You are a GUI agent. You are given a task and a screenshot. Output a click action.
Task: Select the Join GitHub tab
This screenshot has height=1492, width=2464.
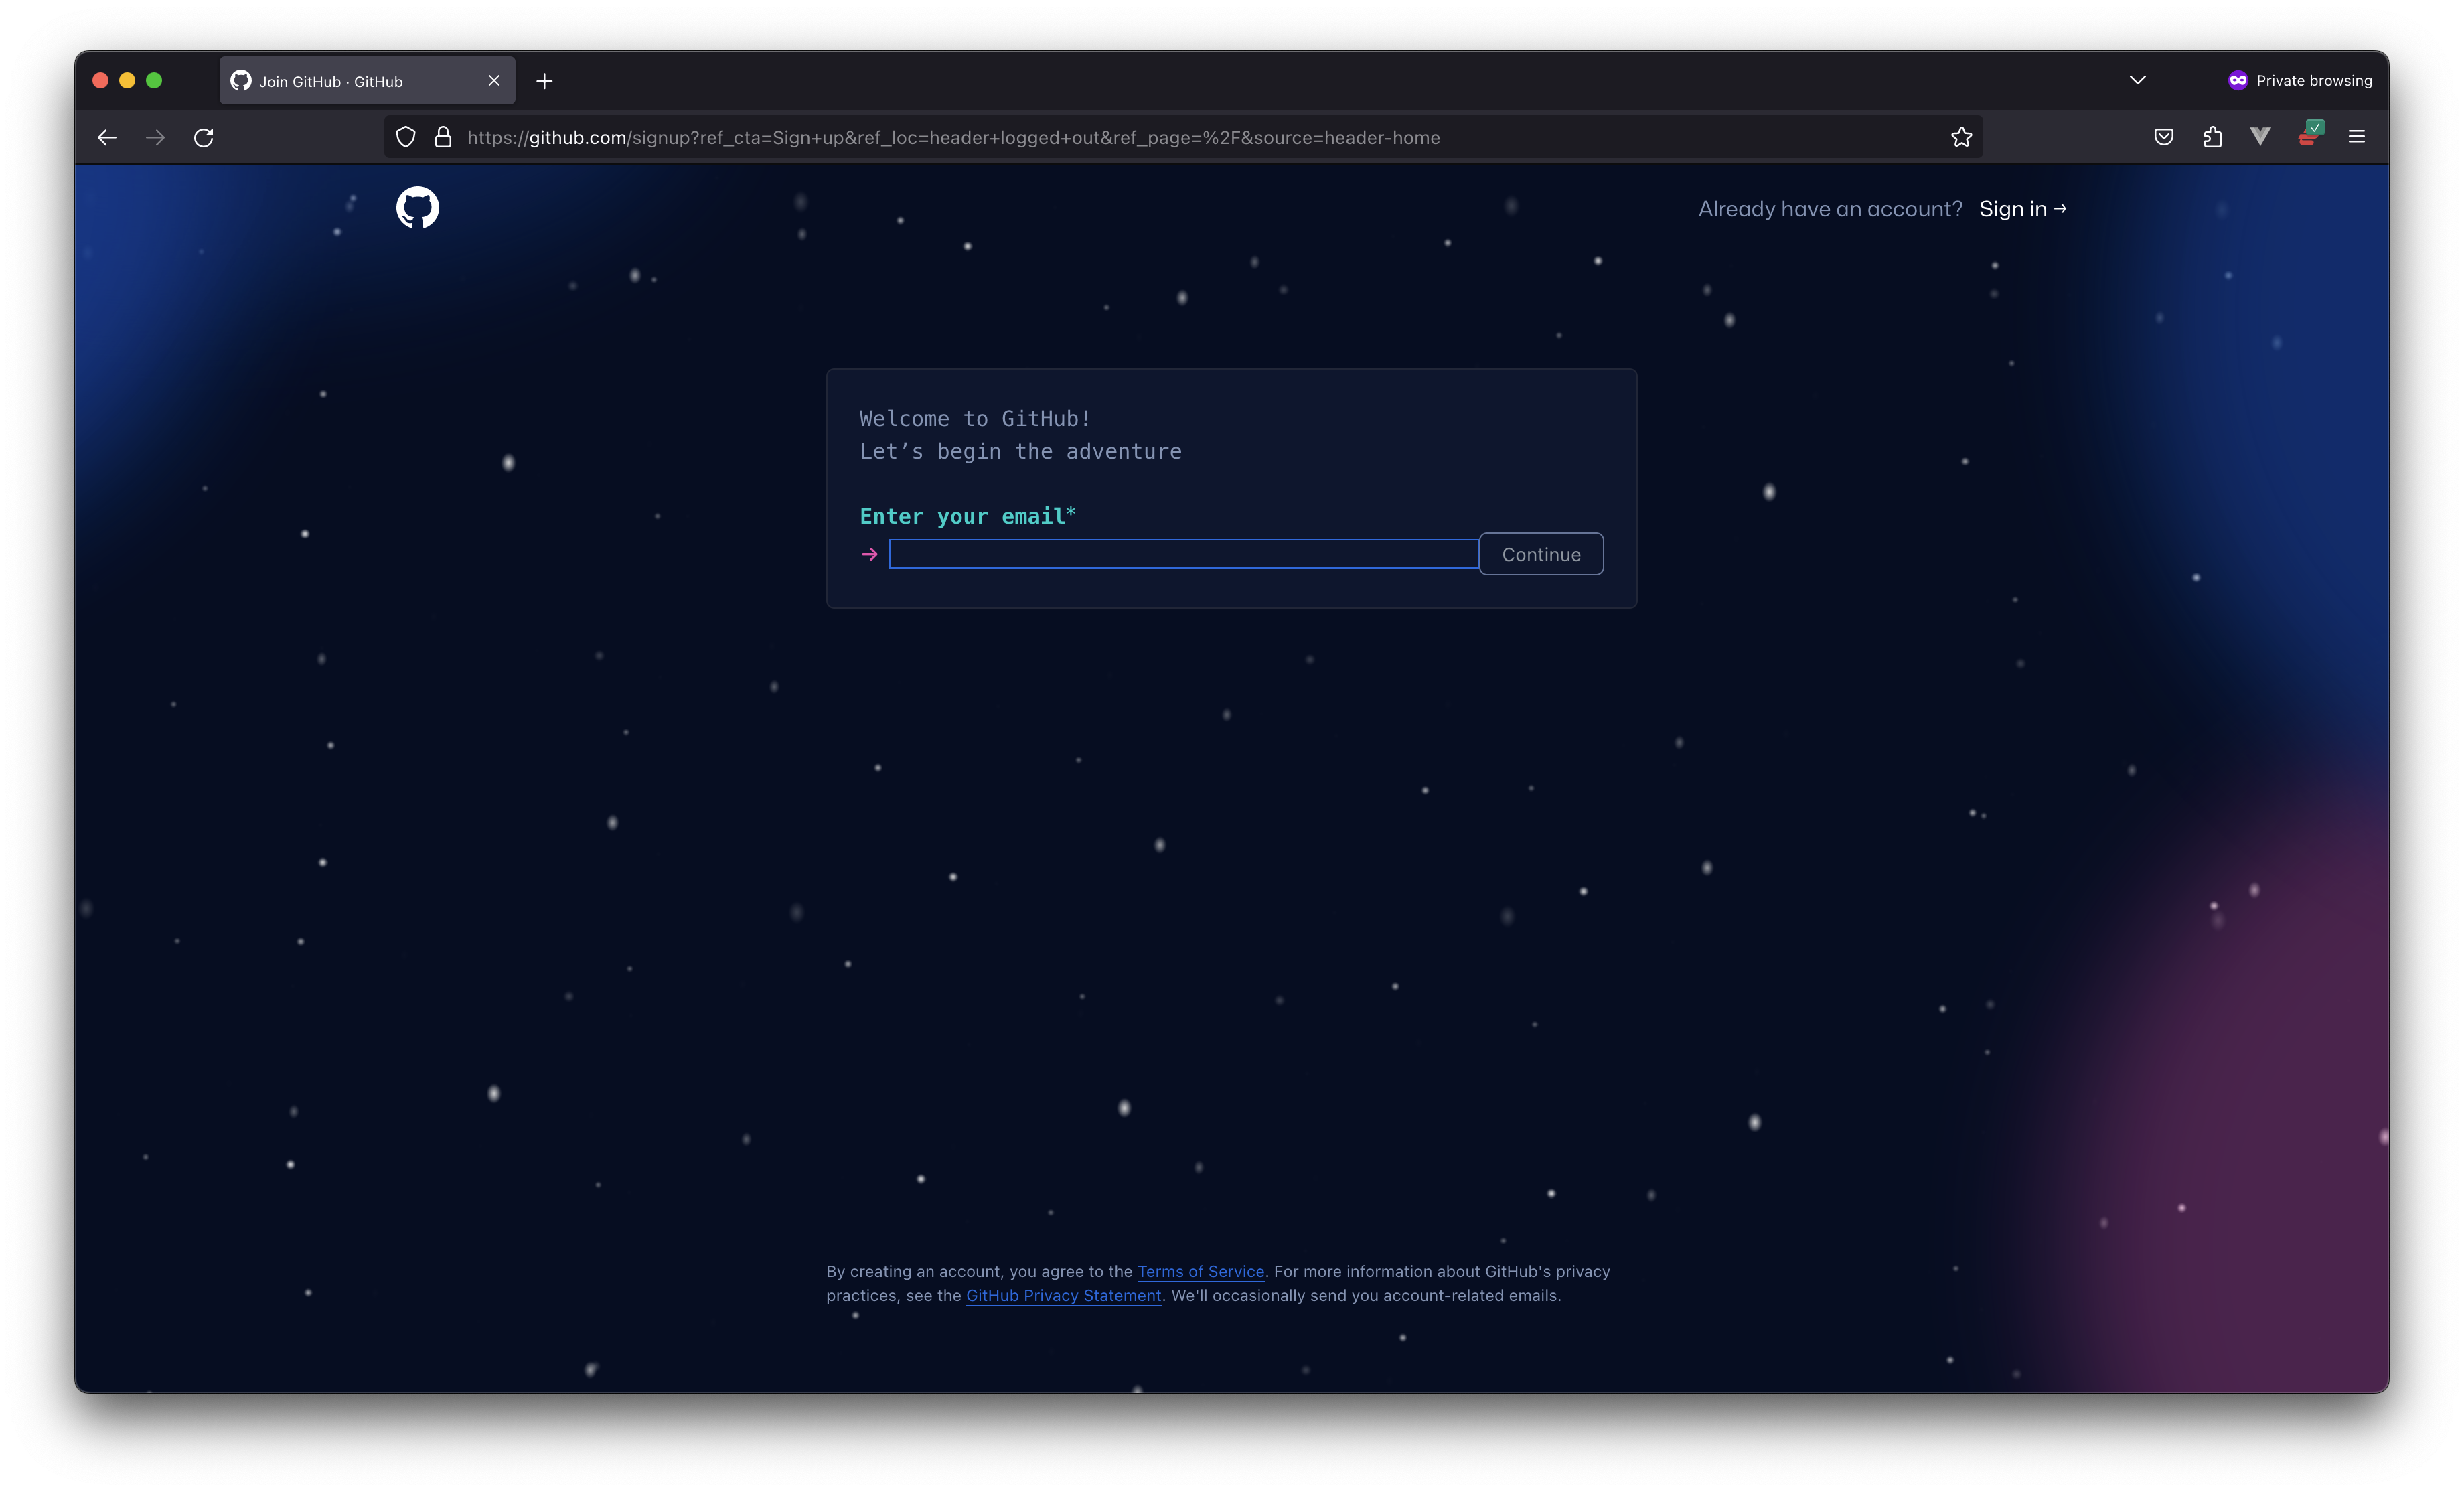[350, 81]
